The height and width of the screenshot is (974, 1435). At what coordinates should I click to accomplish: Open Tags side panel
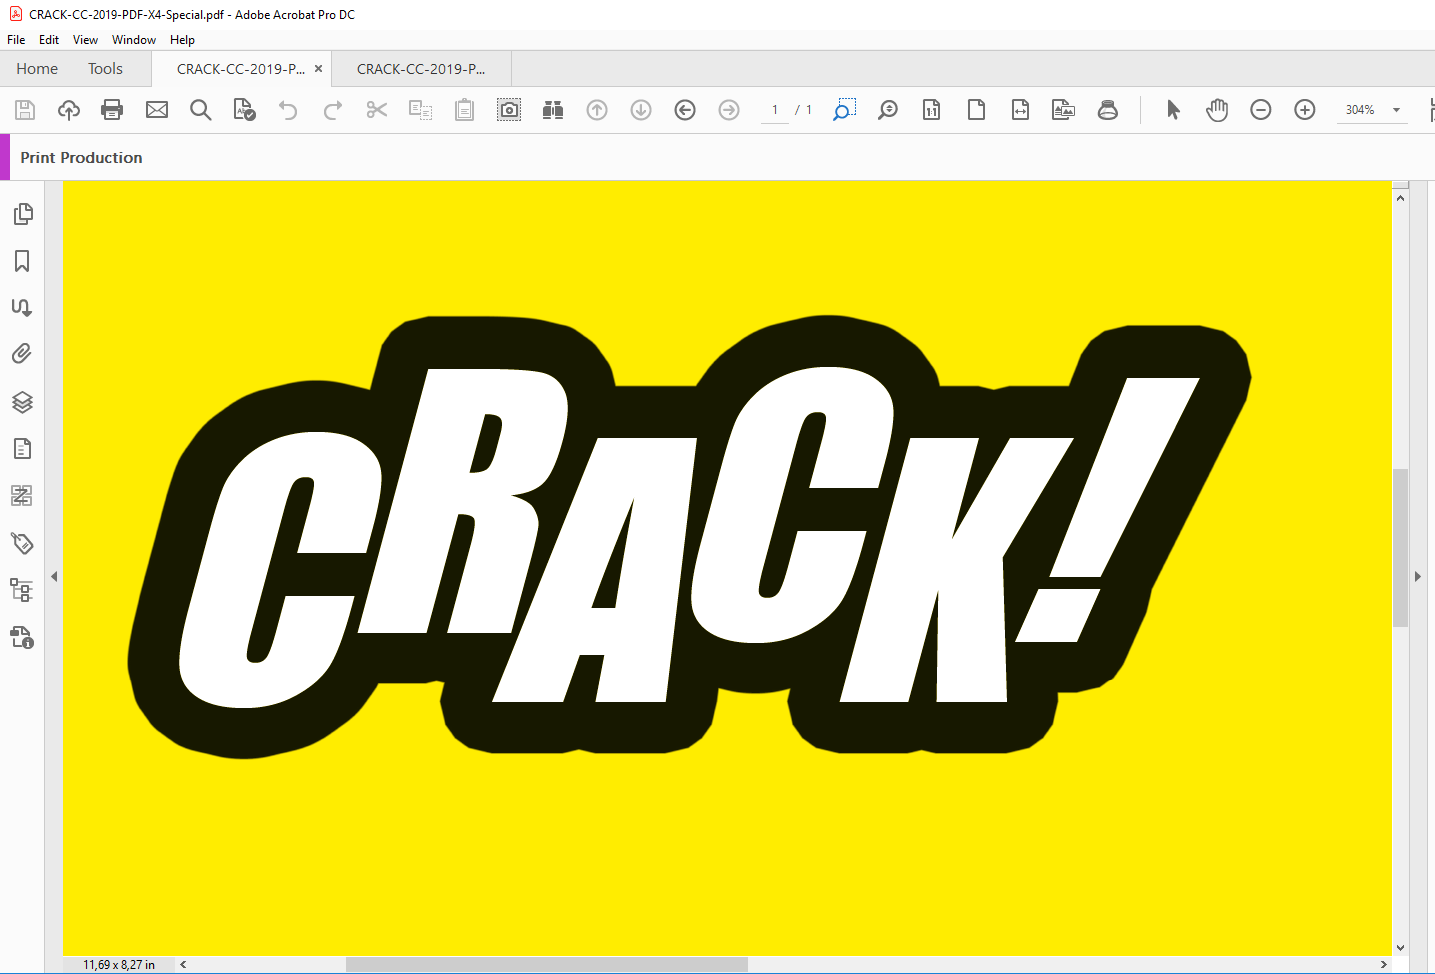22,543
